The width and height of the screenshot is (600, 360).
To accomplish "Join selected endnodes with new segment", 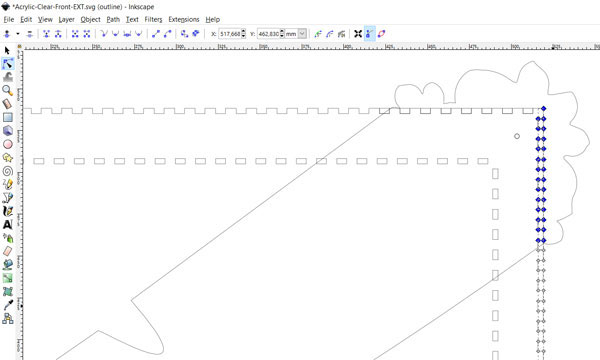I will coord(75,34).
